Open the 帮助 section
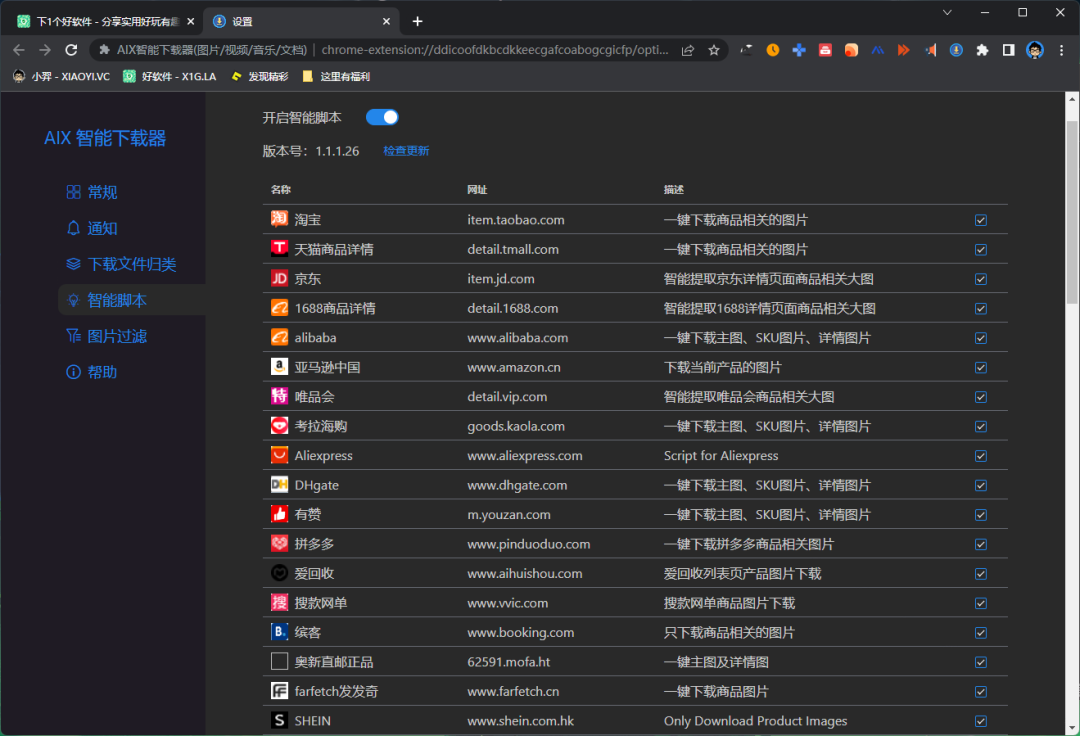 click(x=92, y=372)
